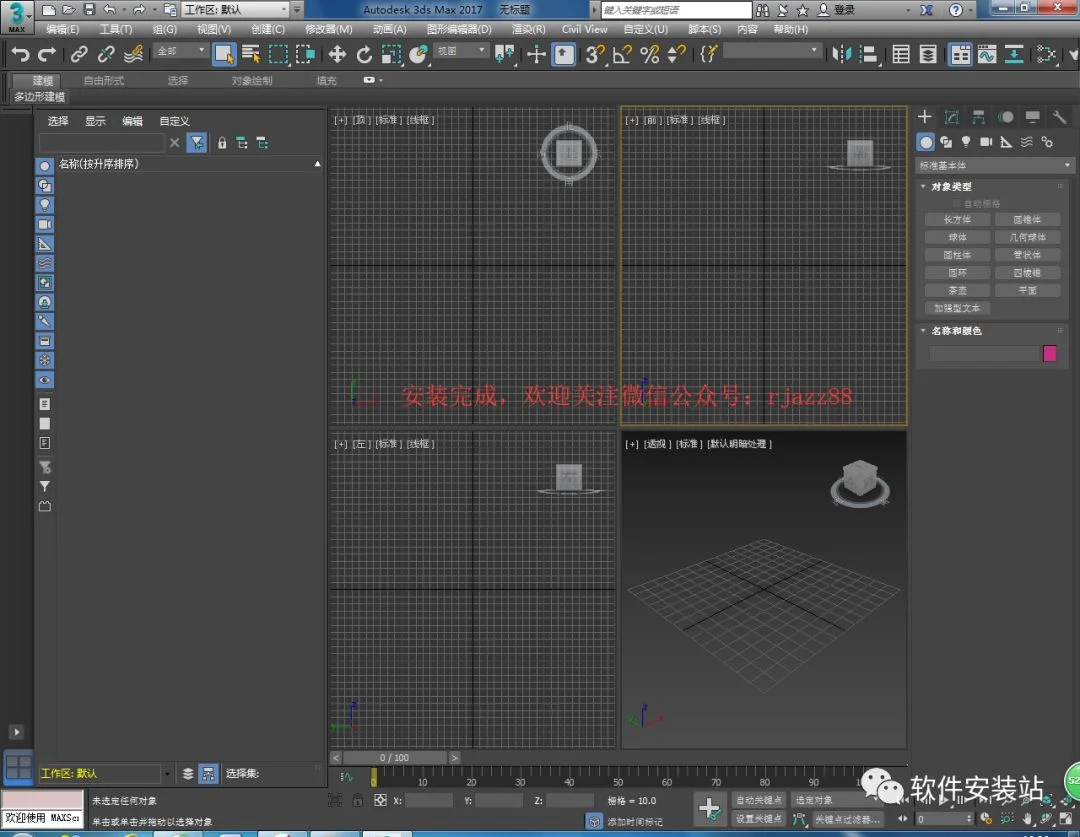The width and height of the screenshot is (1080, 837).
Task: Toggle the 自动关键点 auto key mode
Action: point(758,800)
